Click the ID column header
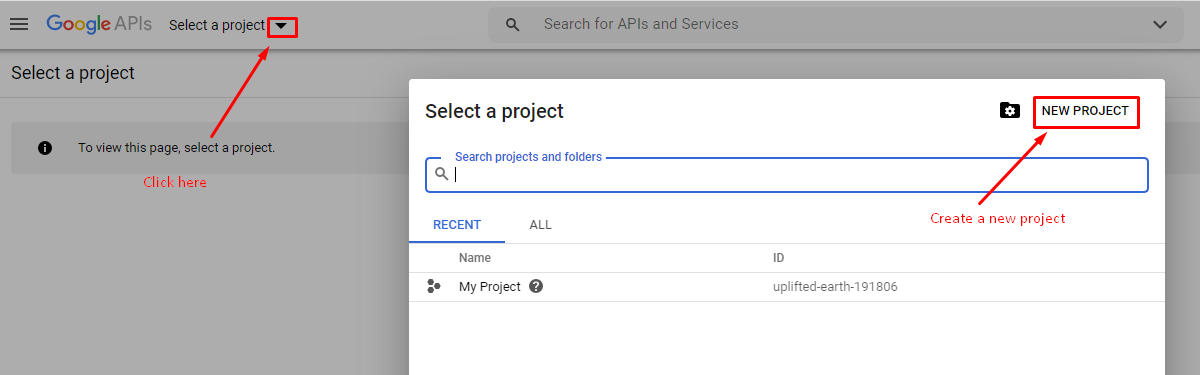The height and width of the screenshot is (375, 1200). point(779,258)
